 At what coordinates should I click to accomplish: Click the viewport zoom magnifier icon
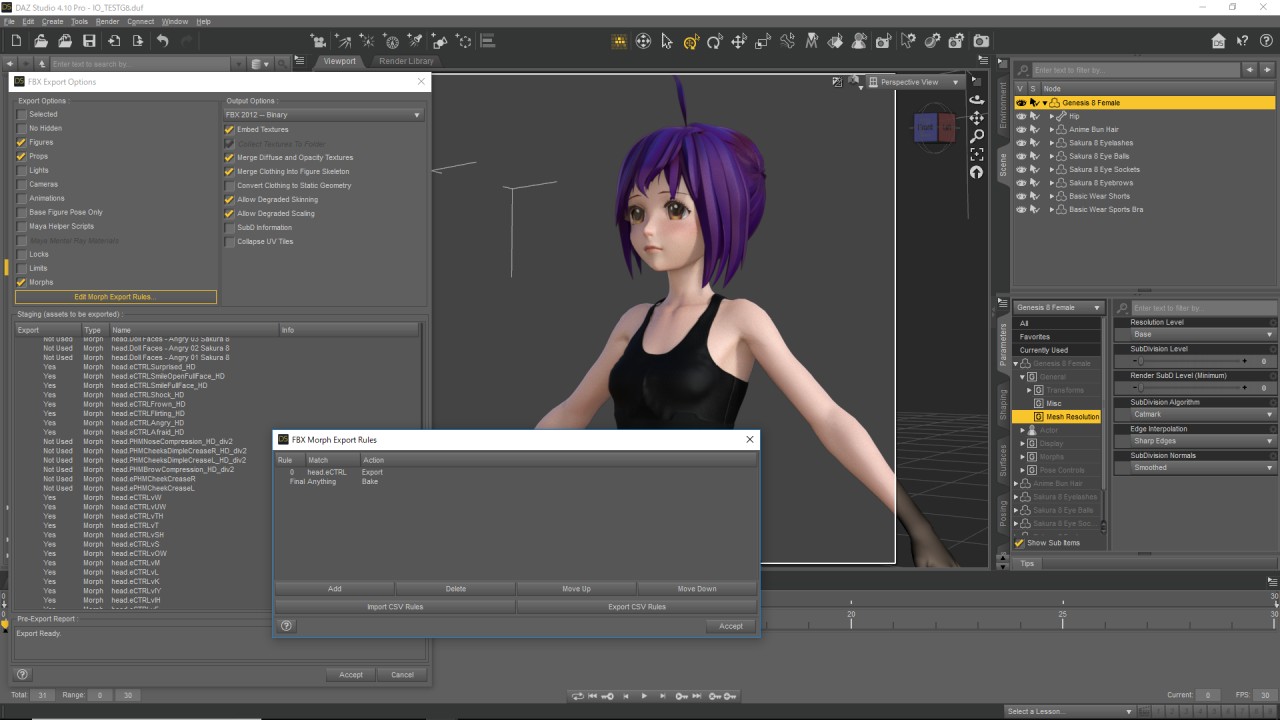pyautogui.click(x=977, y=136)
